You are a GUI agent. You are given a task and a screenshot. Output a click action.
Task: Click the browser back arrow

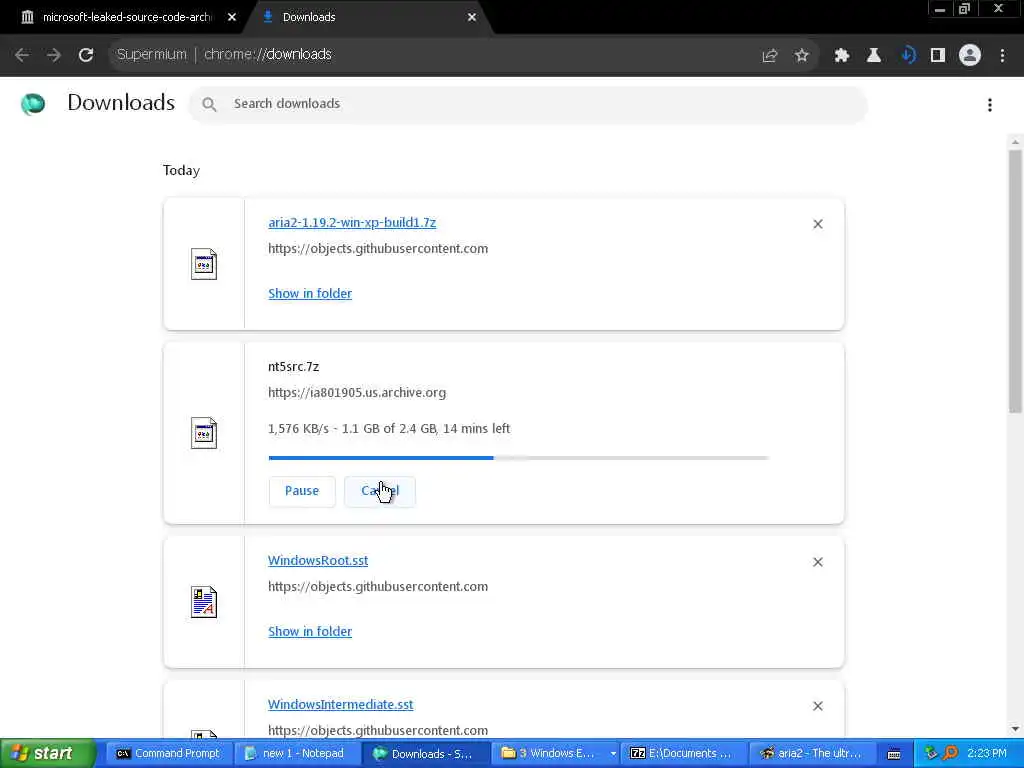pos(22,55)
